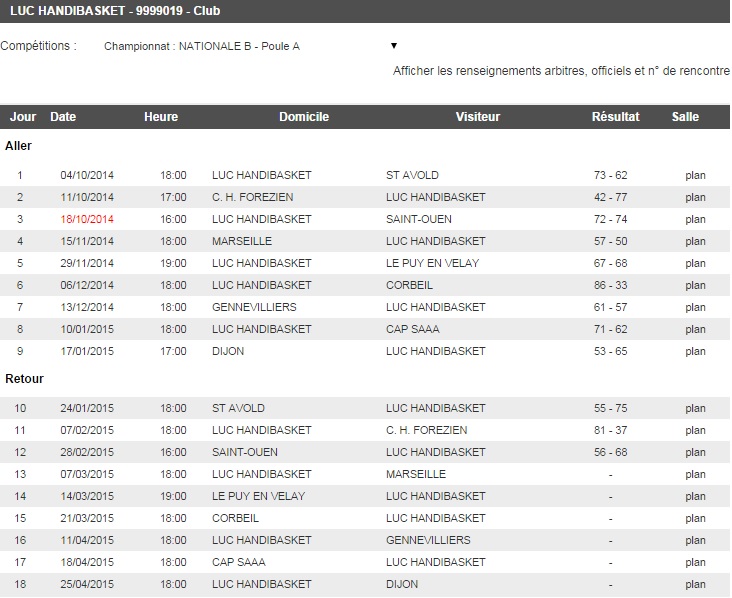Click visitor CAP SAAA in row 8
The image size is (732, 598).
point(413,329)
